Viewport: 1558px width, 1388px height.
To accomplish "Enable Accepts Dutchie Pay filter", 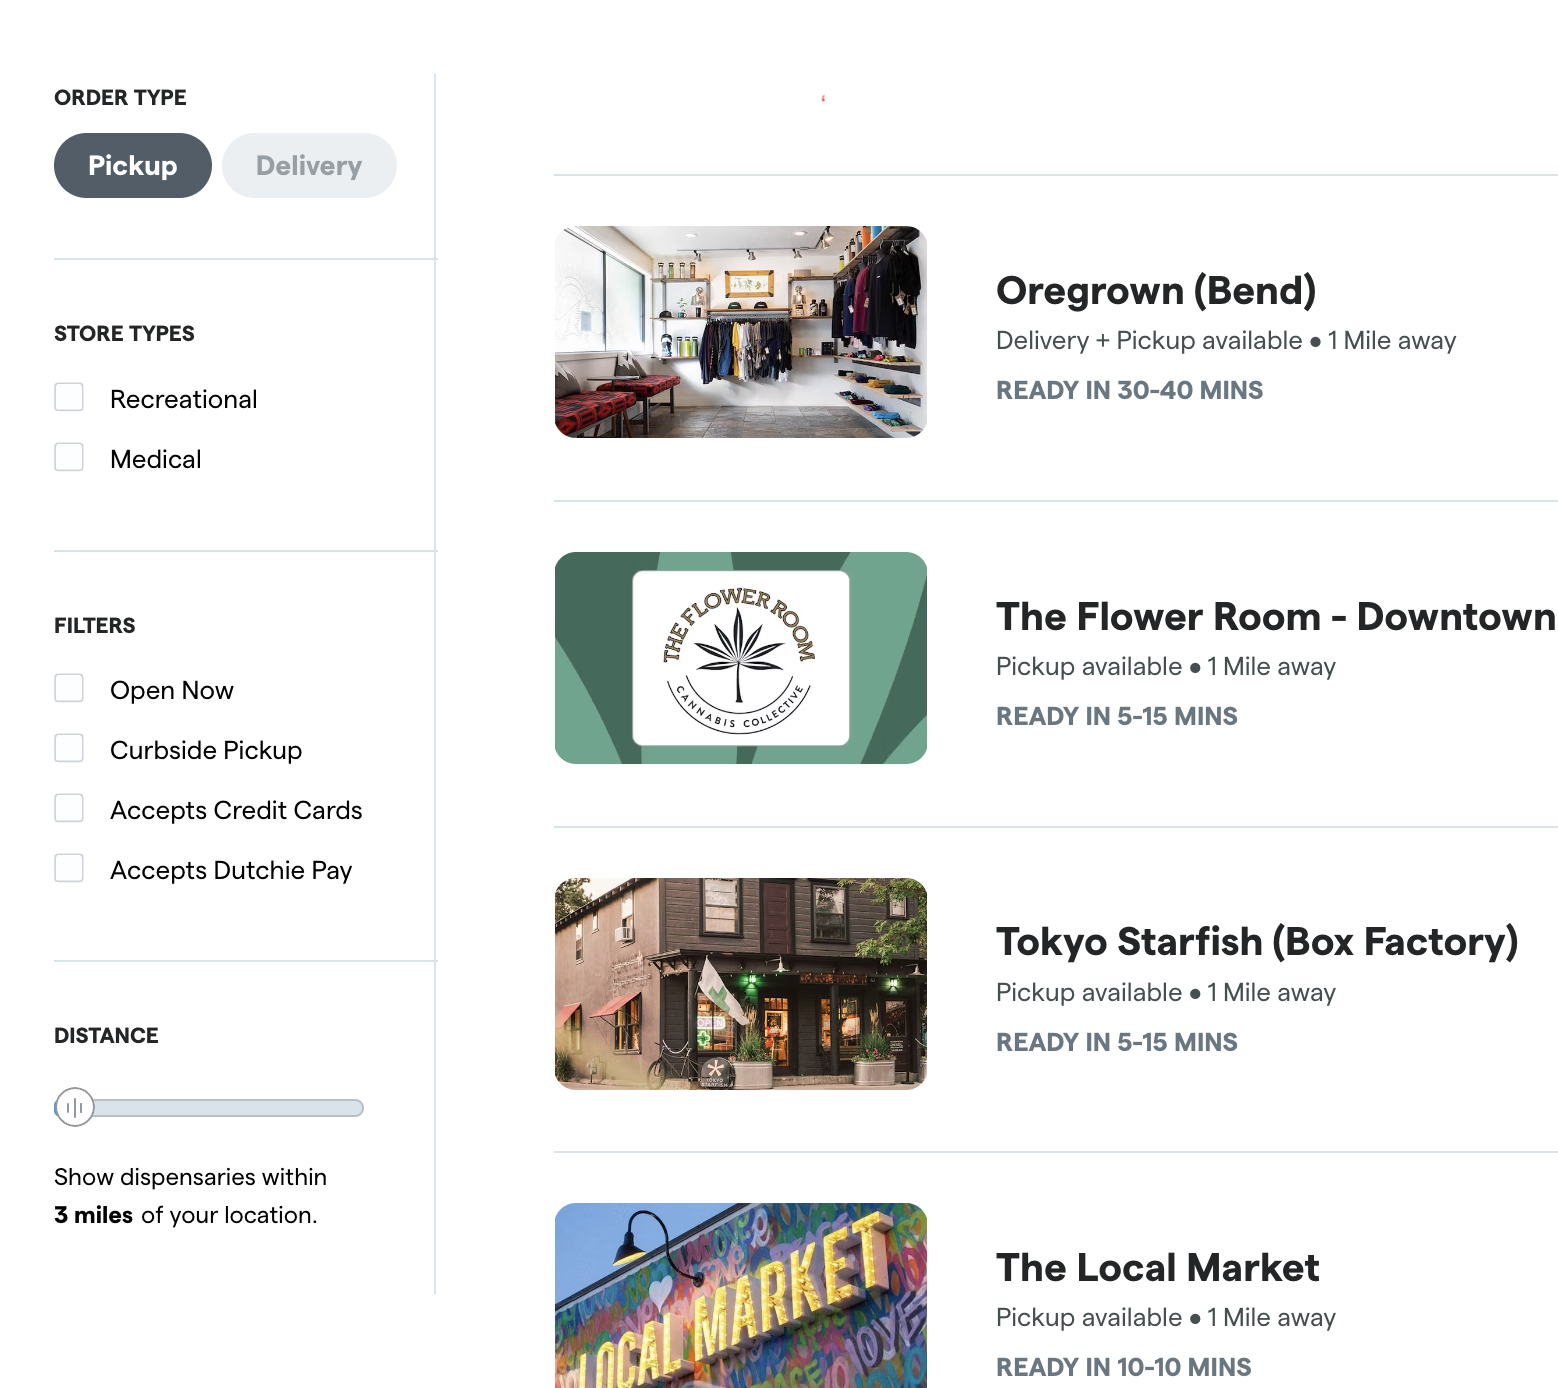I will coord(69,869).
